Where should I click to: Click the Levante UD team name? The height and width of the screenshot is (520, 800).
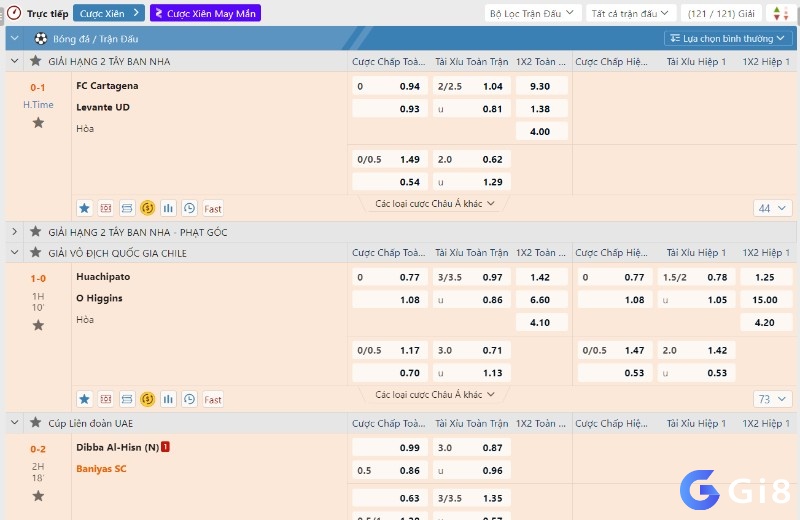(x=103, y=107)
